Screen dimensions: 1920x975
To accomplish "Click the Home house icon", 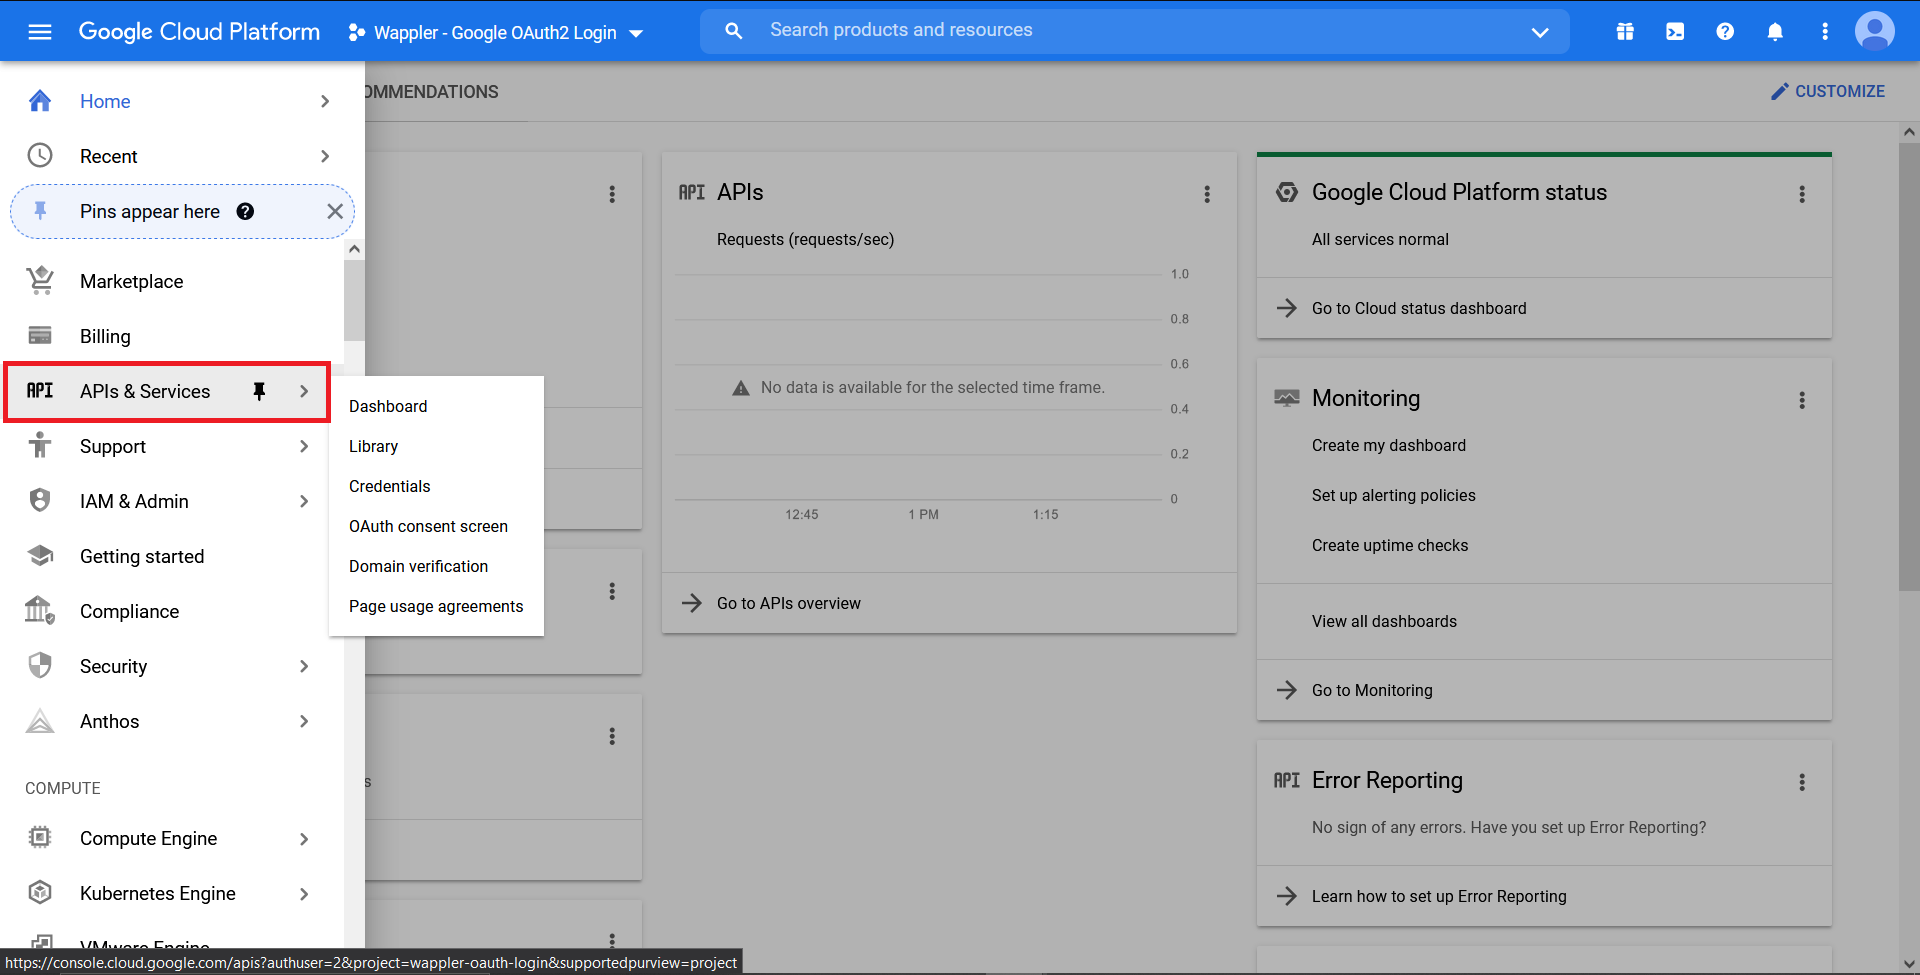I will pyautogui.click(x=40, y=101).
